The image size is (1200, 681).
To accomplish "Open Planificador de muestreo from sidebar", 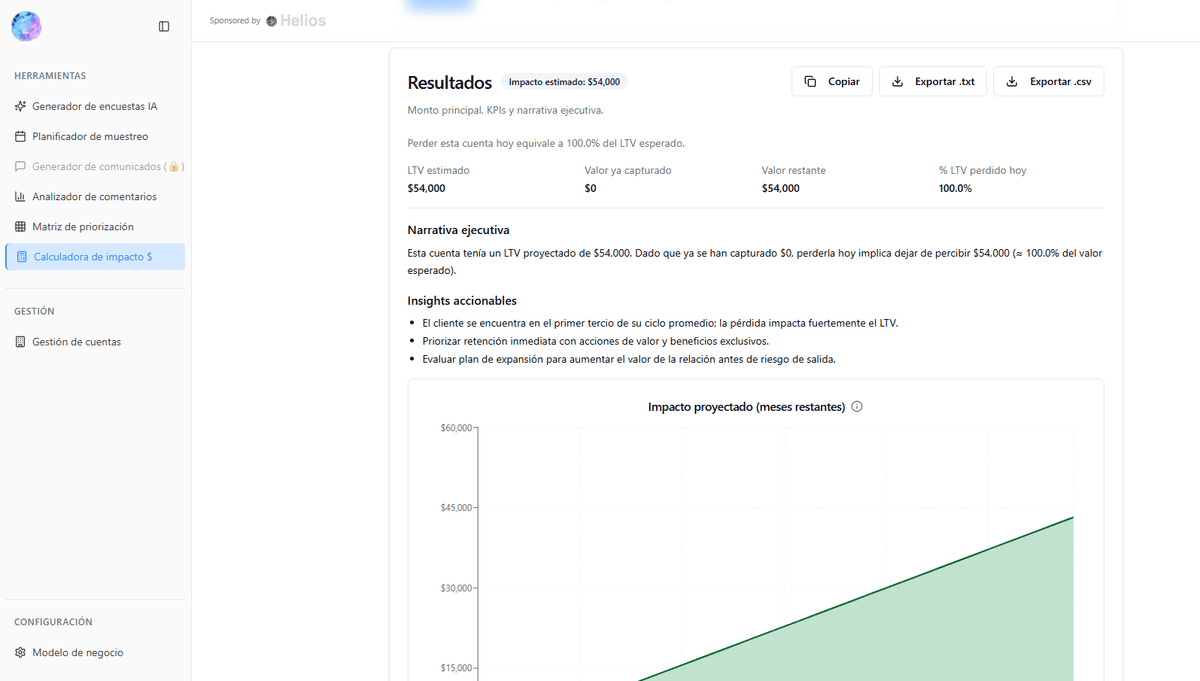I will point(90,136).
